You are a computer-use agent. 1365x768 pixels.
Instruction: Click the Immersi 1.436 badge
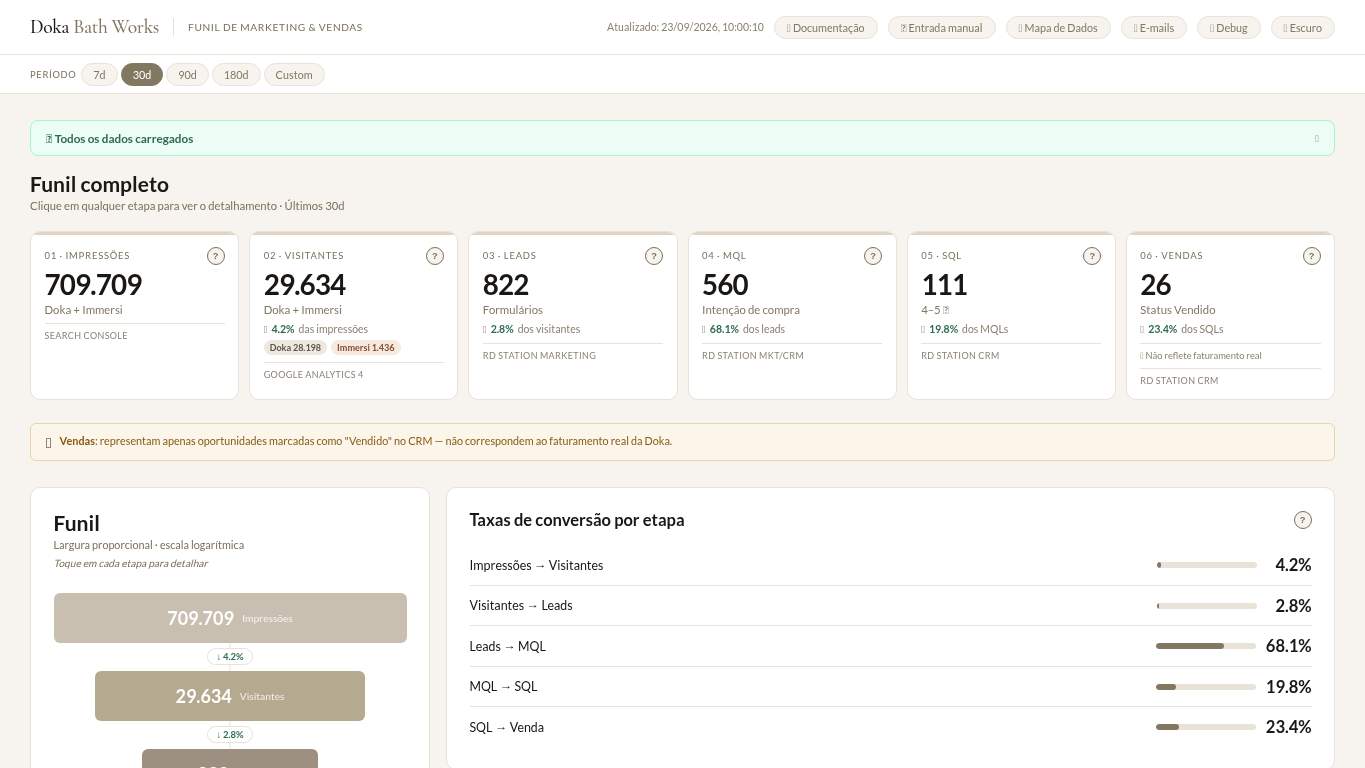click(x=366, y=348)
